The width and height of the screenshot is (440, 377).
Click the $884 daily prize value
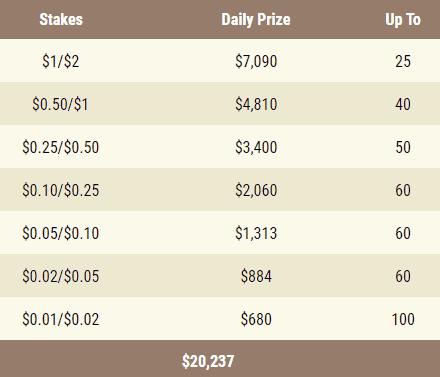[256, 276]
